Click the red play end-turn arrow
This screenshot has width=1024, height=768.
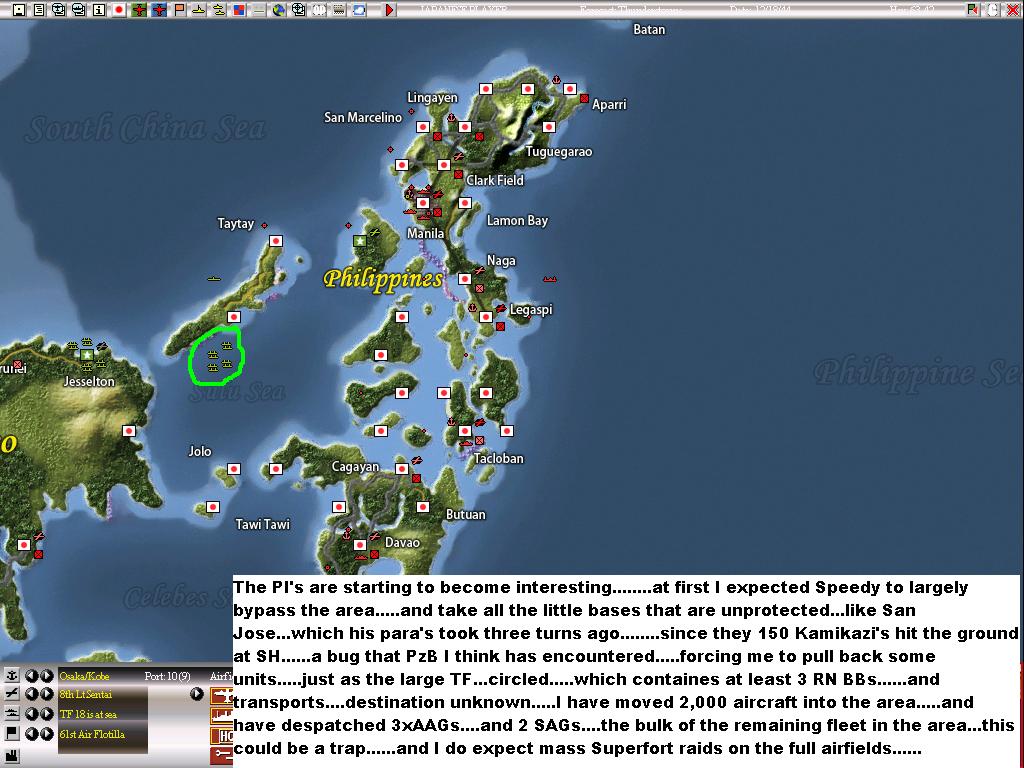click(390, 10)
